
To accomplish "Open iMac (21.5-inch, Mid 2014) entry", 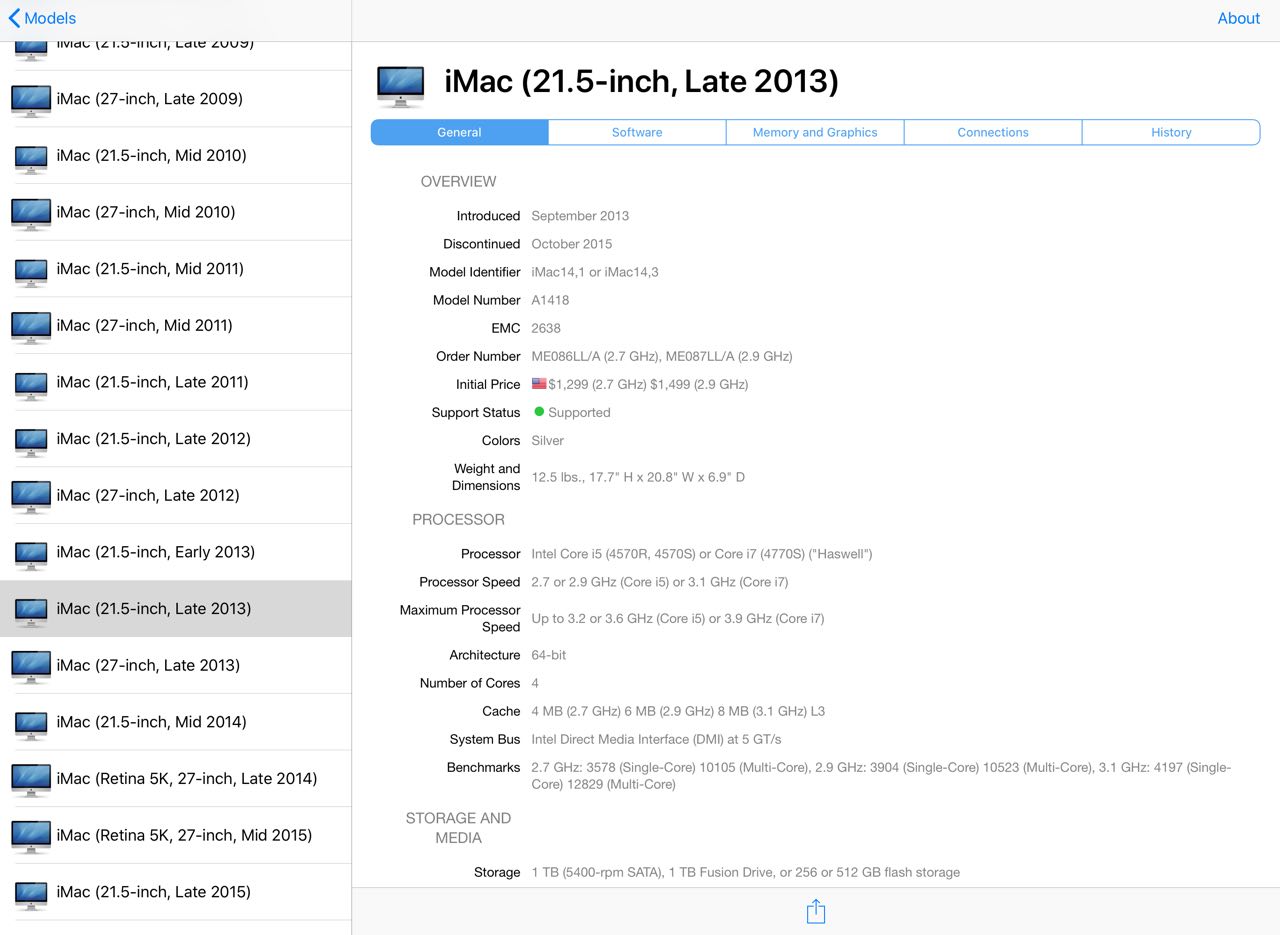I will (x=176, y=722).
